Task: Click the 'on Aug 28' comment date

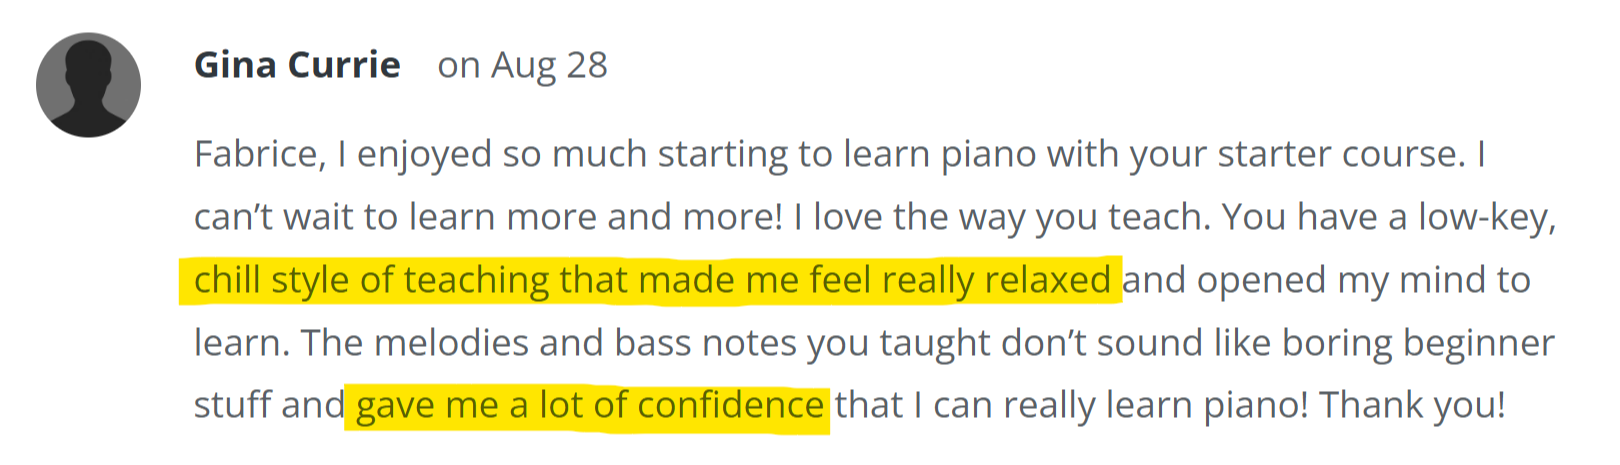Action: coord(522,65)
